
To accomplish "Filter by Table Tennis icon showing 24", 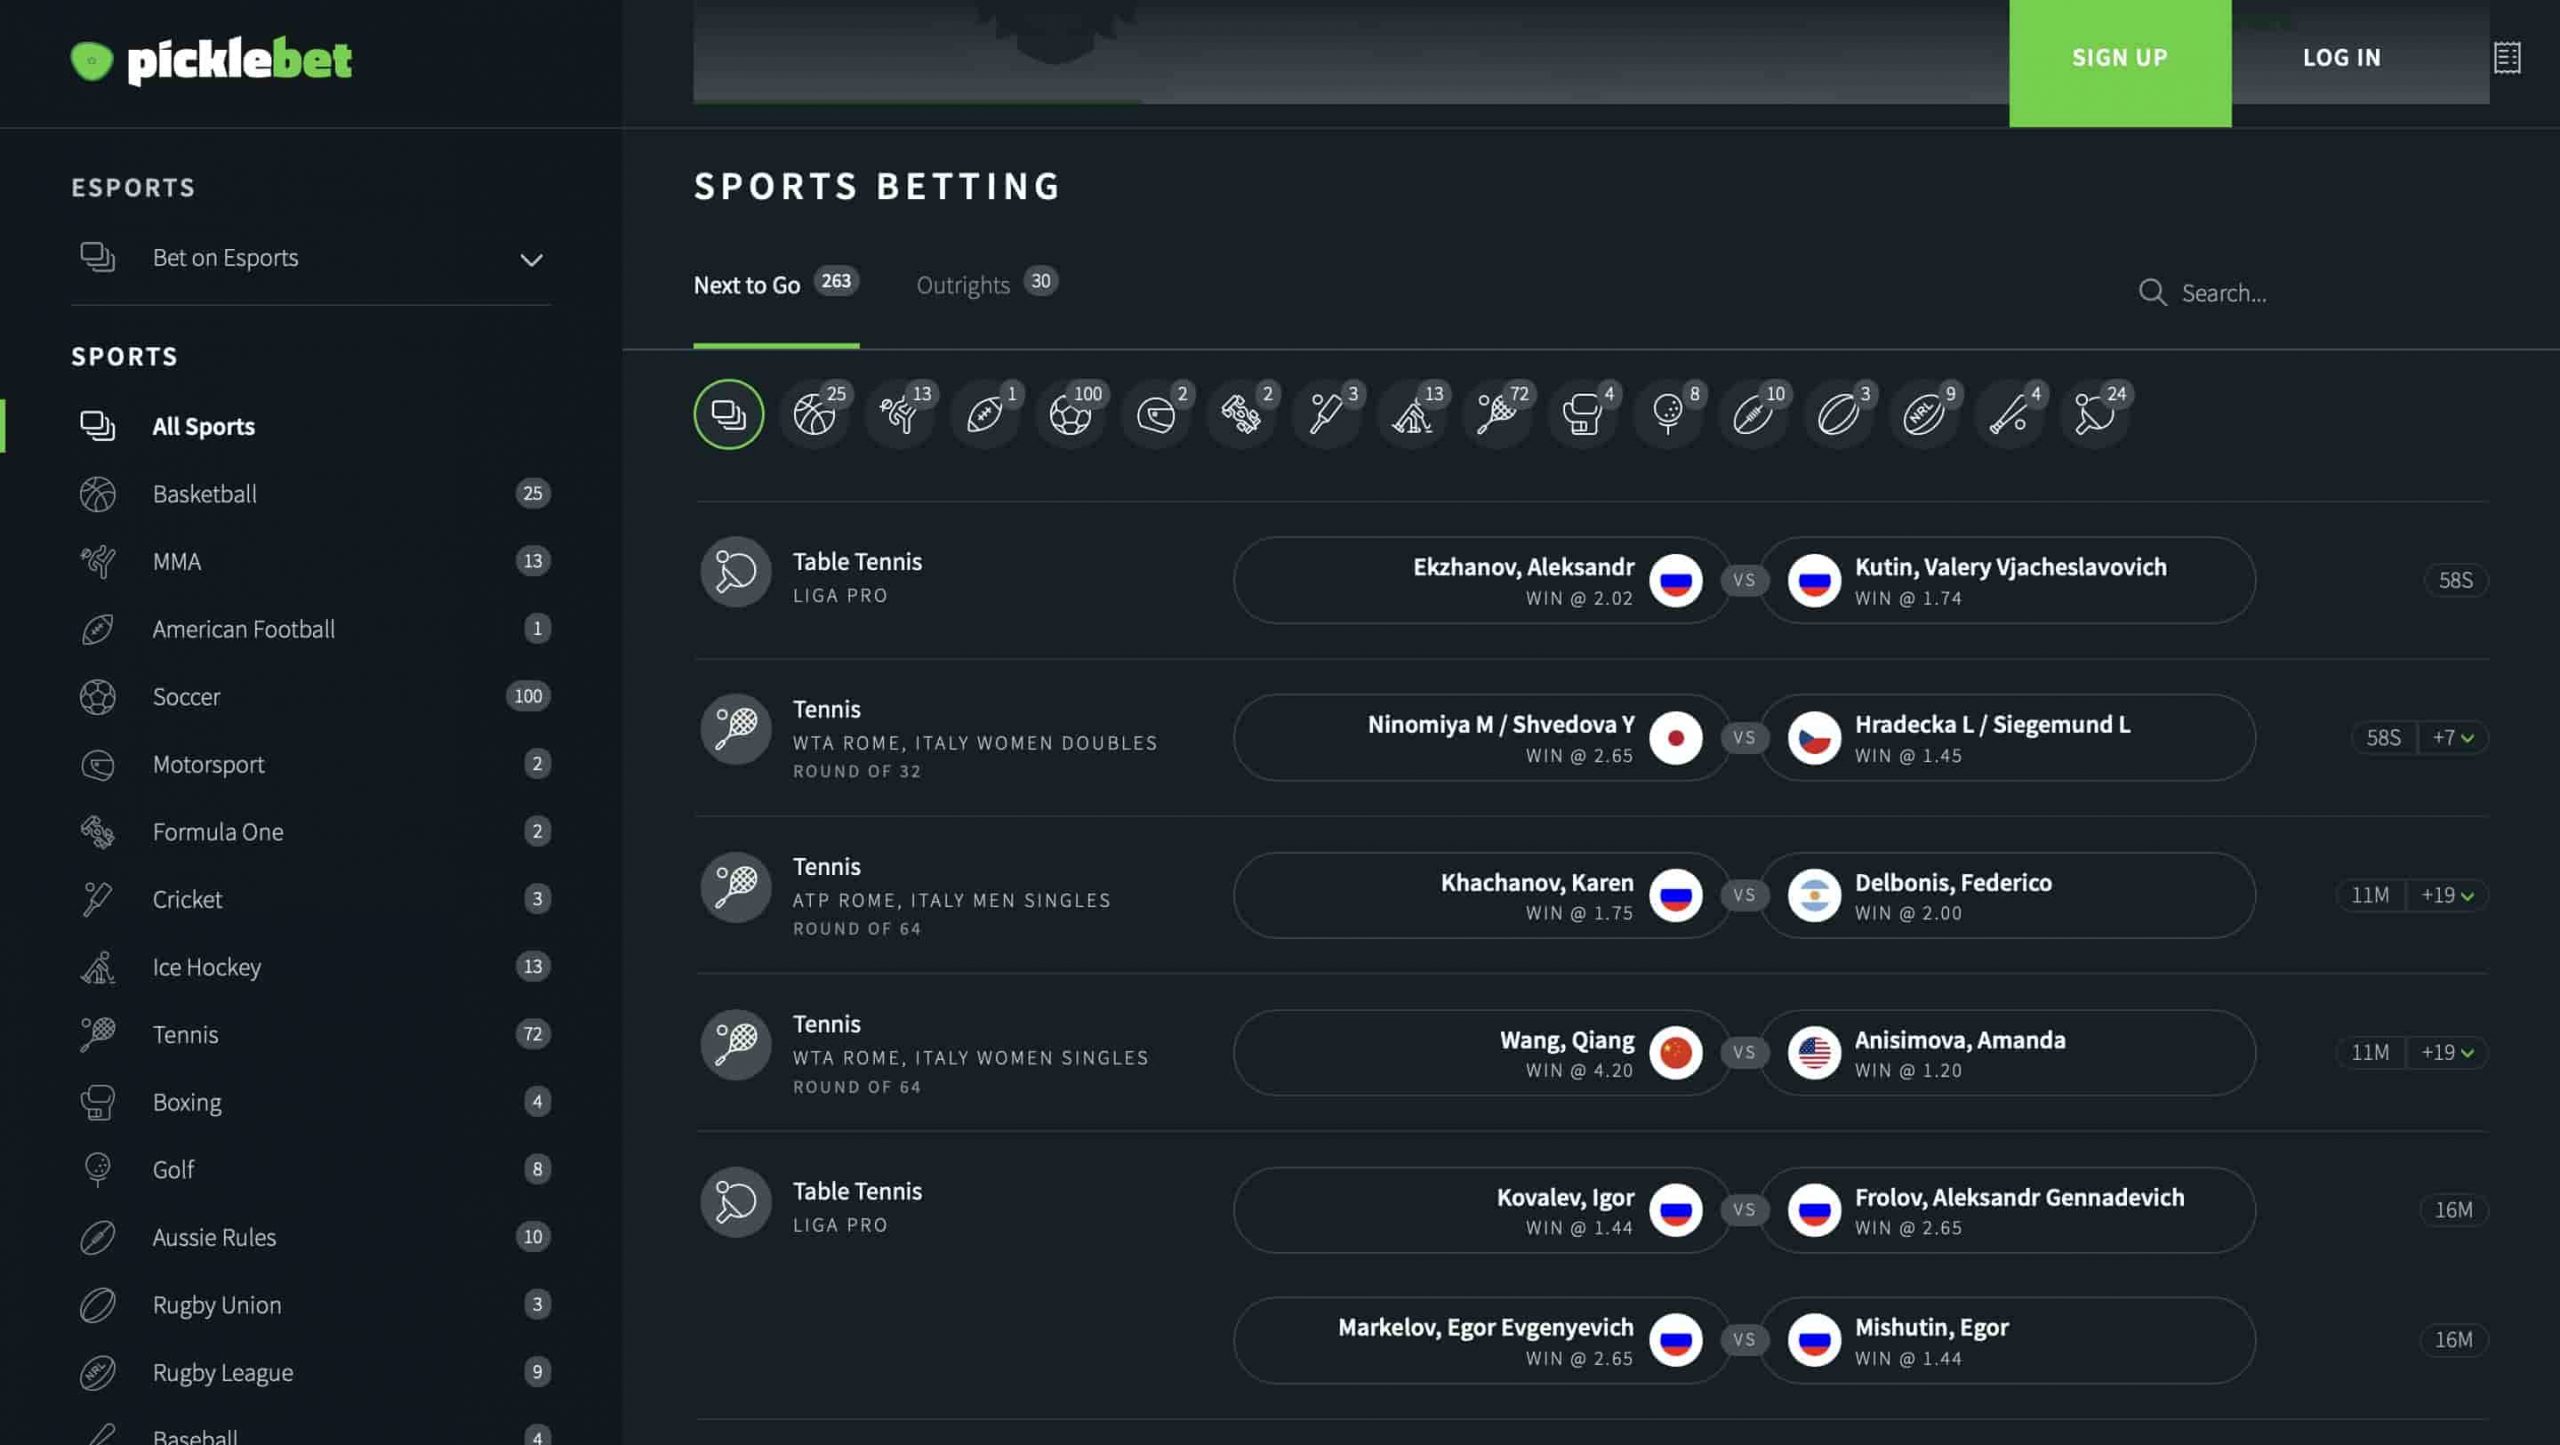I will [2094, 414].
